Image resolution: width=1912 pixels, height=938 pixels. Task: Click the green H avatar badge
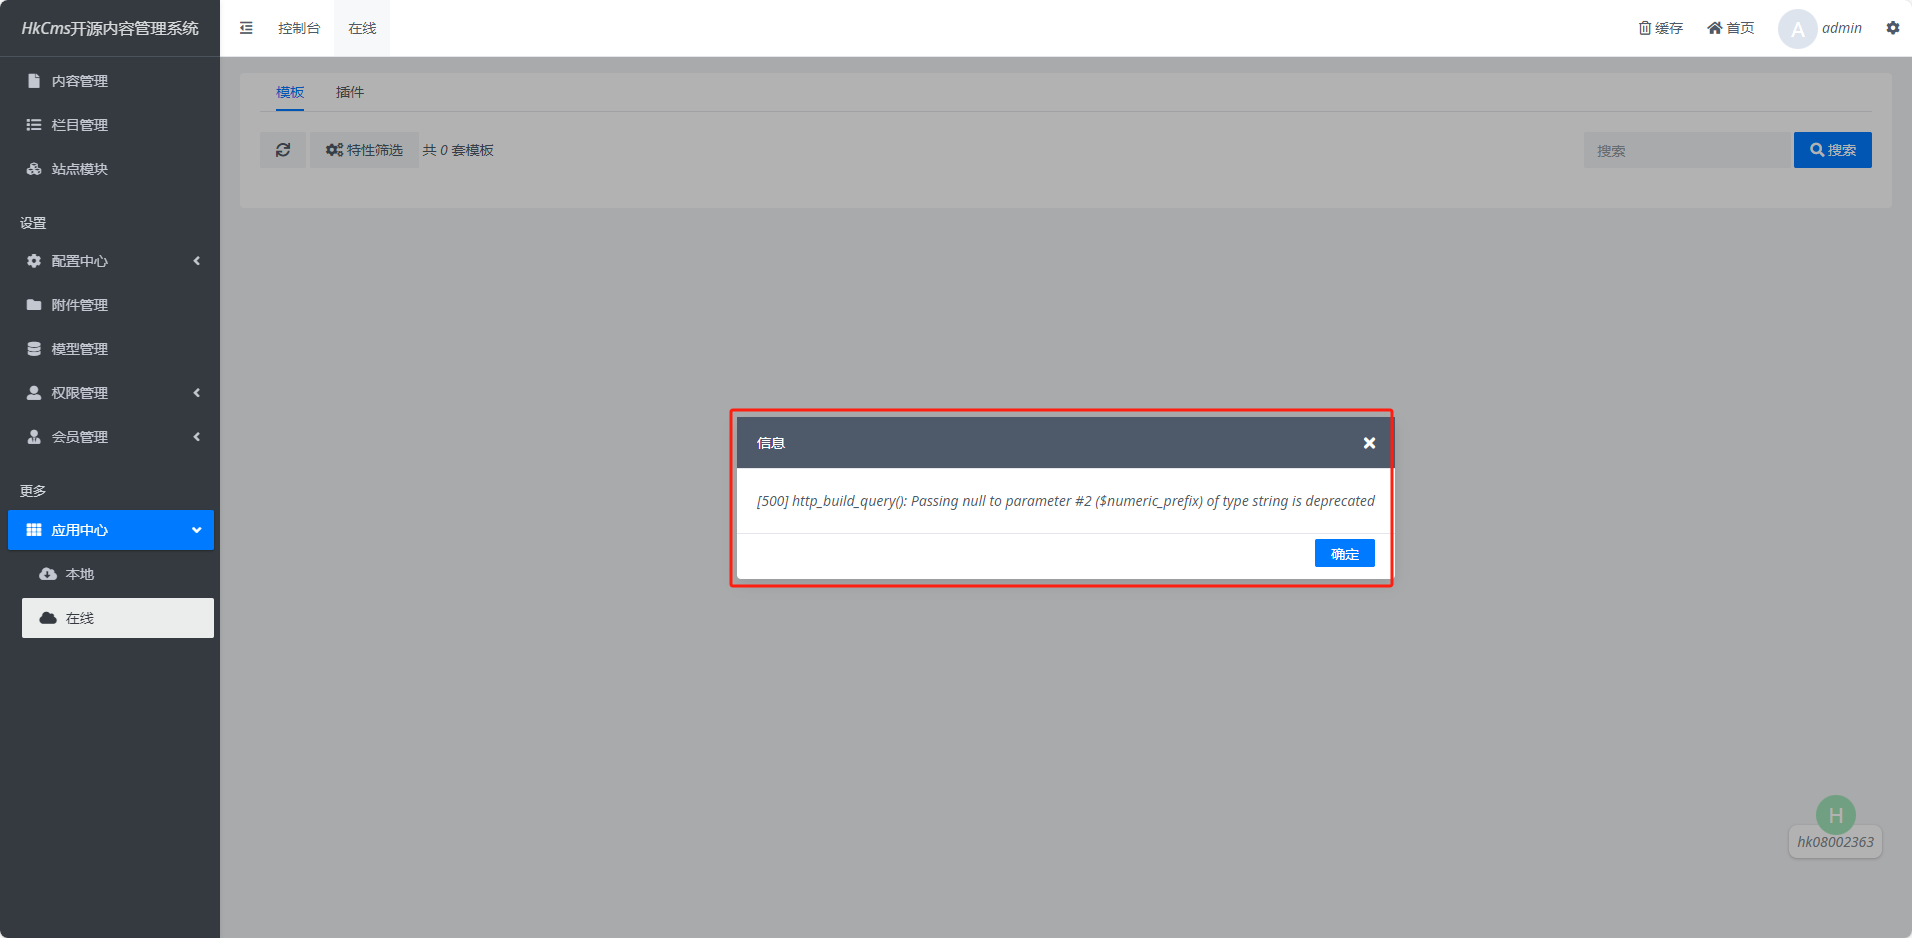[x=1836, y=815]
